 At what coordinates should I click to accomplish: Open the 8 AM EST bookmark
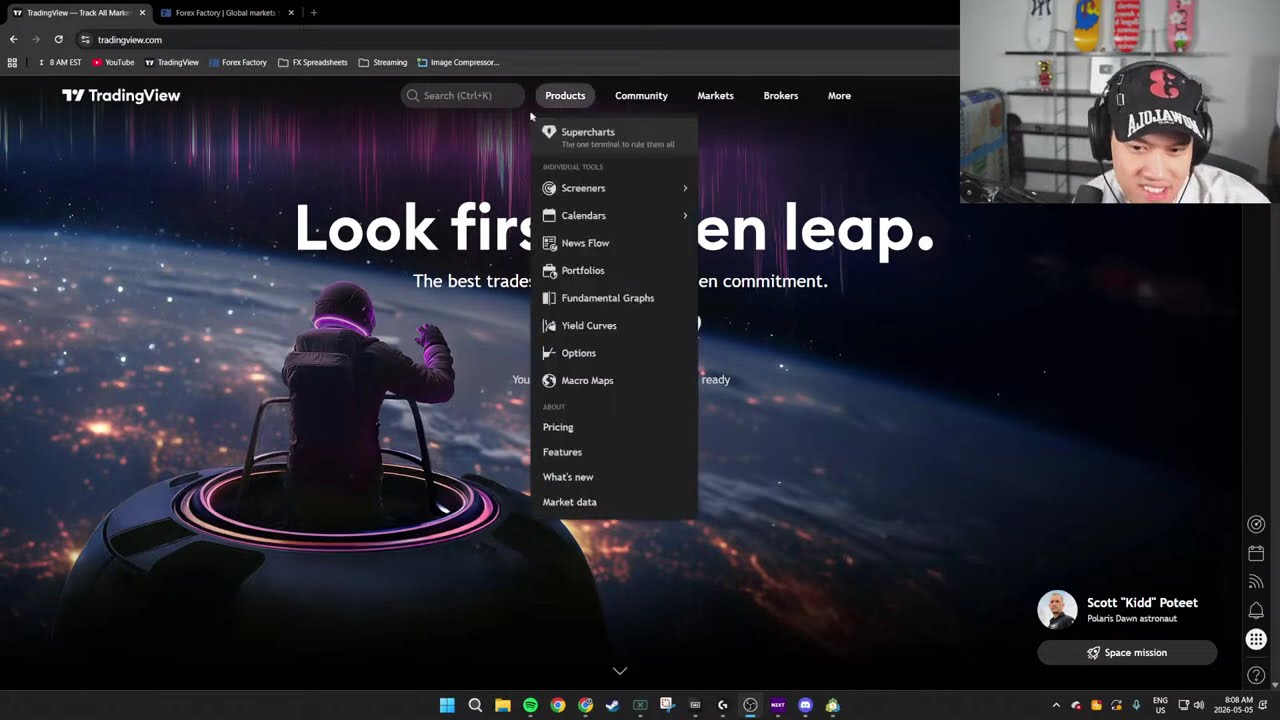pyautogui.click(x=59, y=62)
